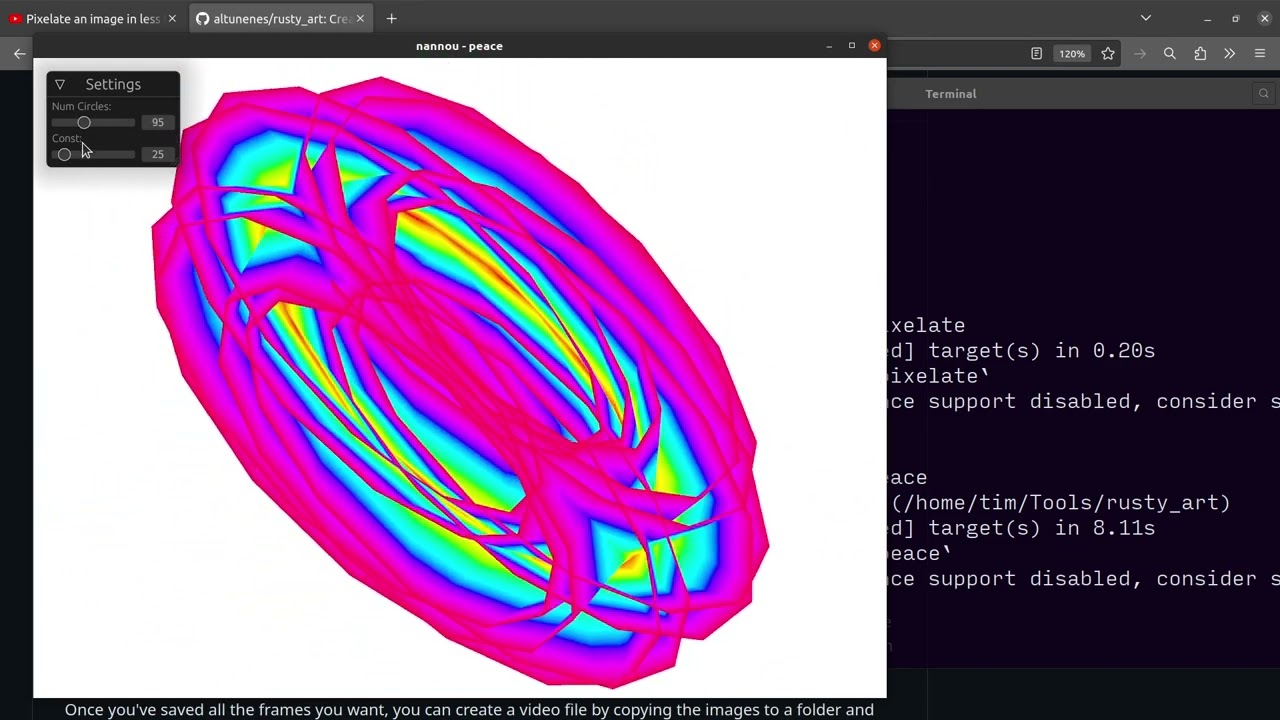
Task: Click the Terminal search icon
Action: [1264, 93]
